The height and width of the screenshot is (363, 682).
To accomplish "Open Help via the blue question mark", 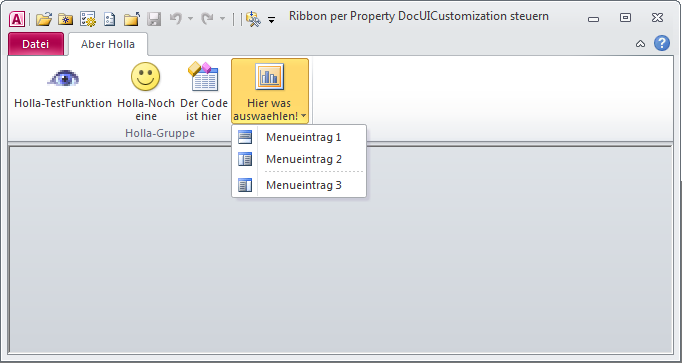I will coord(662,43).
